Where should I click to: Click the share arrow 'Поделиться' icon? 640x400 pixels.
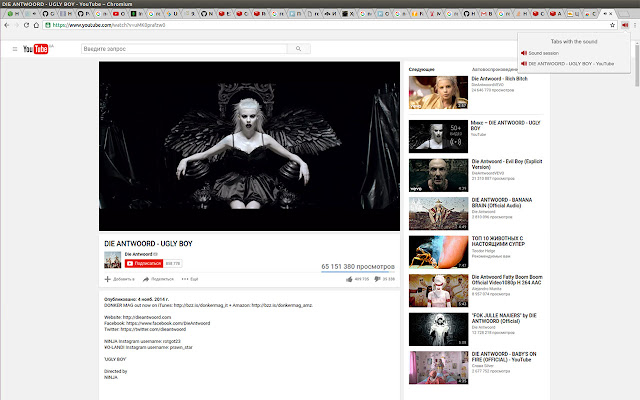point(146,279)
